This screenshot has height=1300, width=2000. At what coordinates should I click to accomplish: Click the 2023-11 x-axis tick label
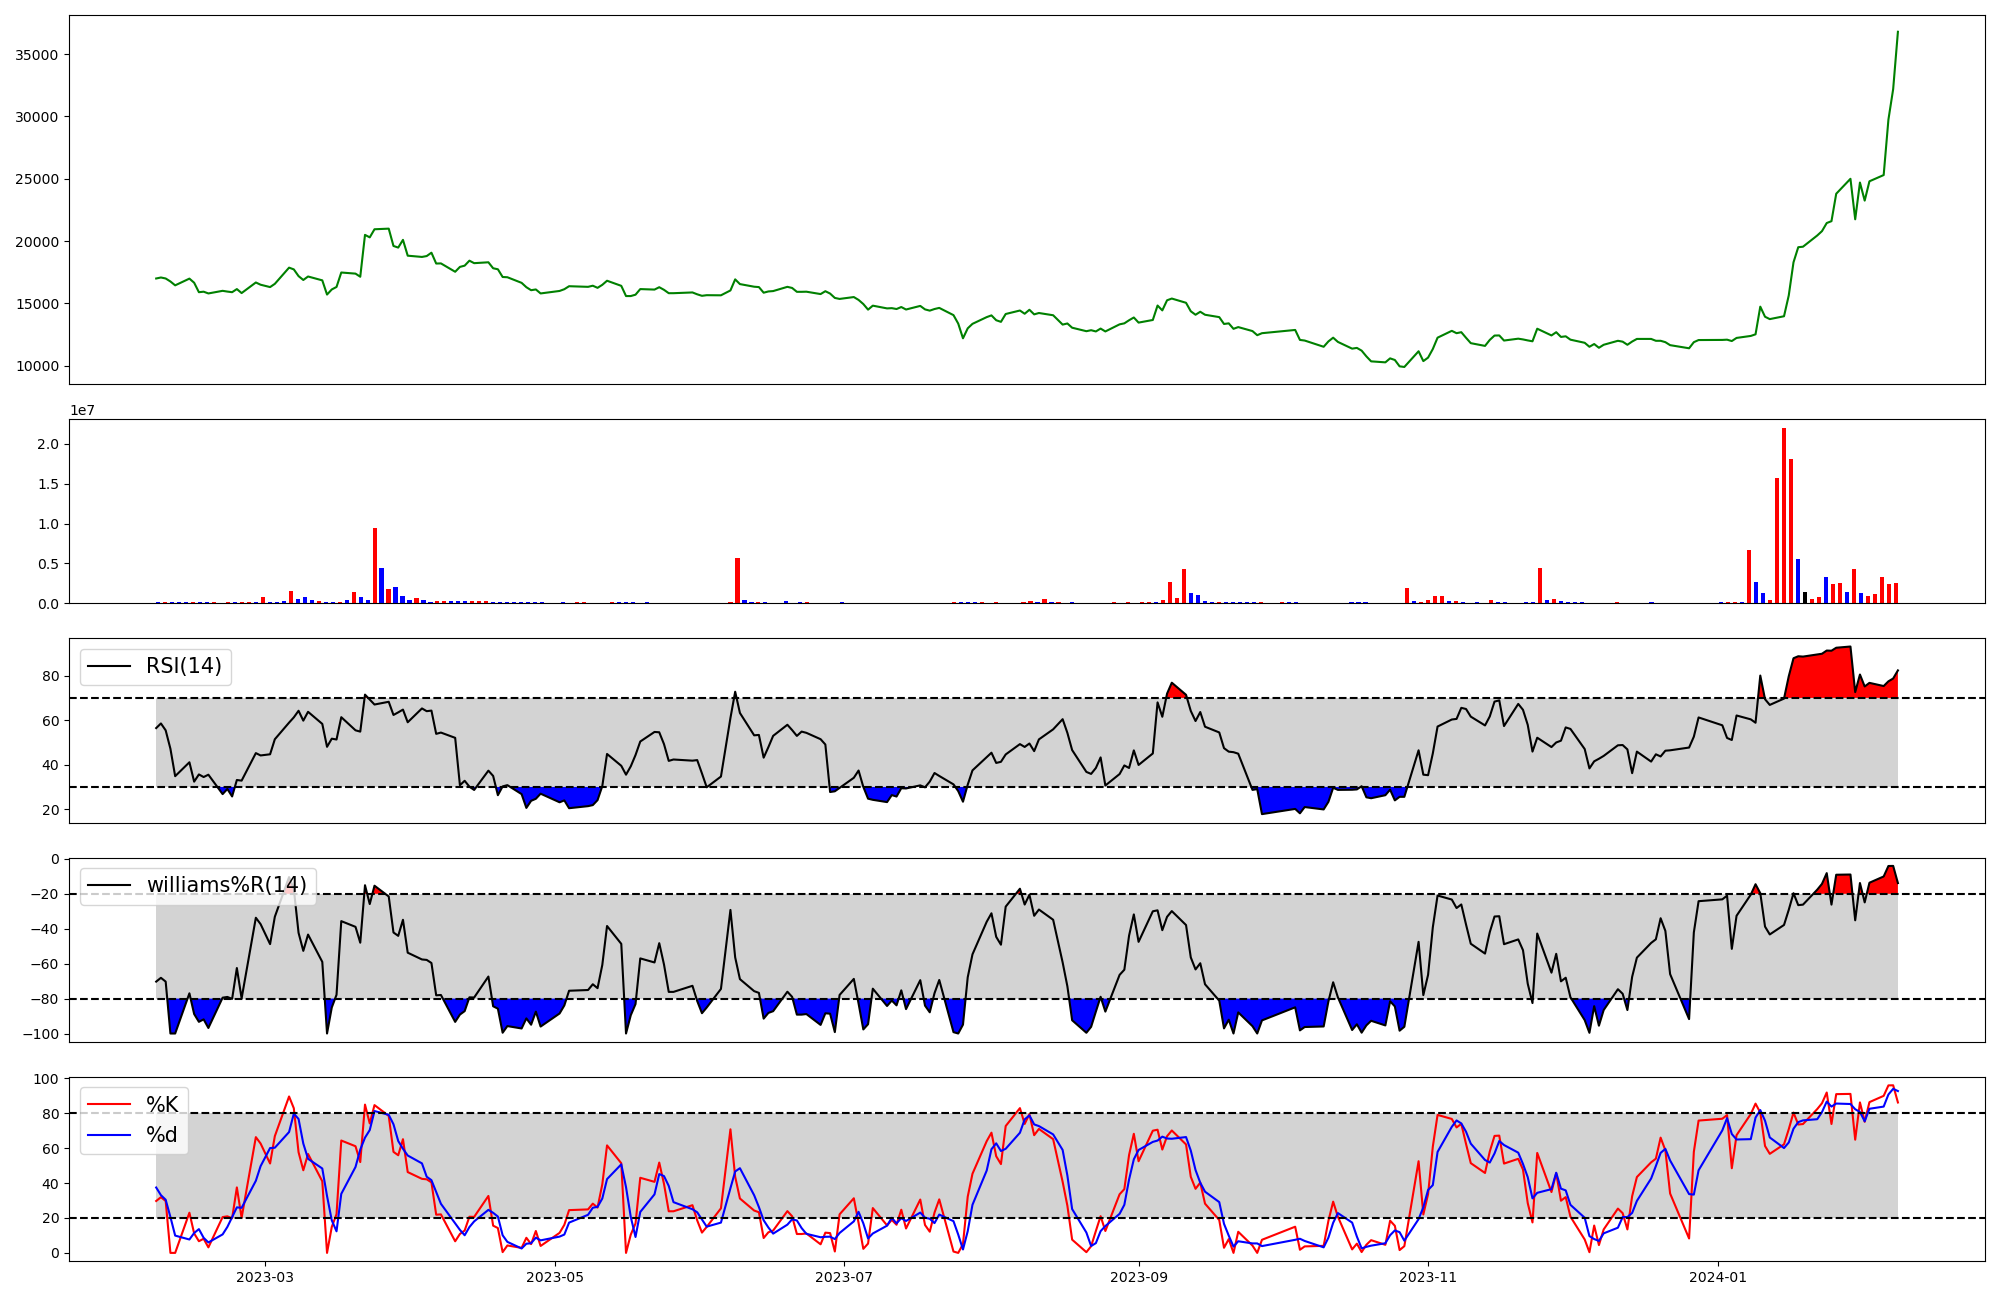point(1428,1277)
